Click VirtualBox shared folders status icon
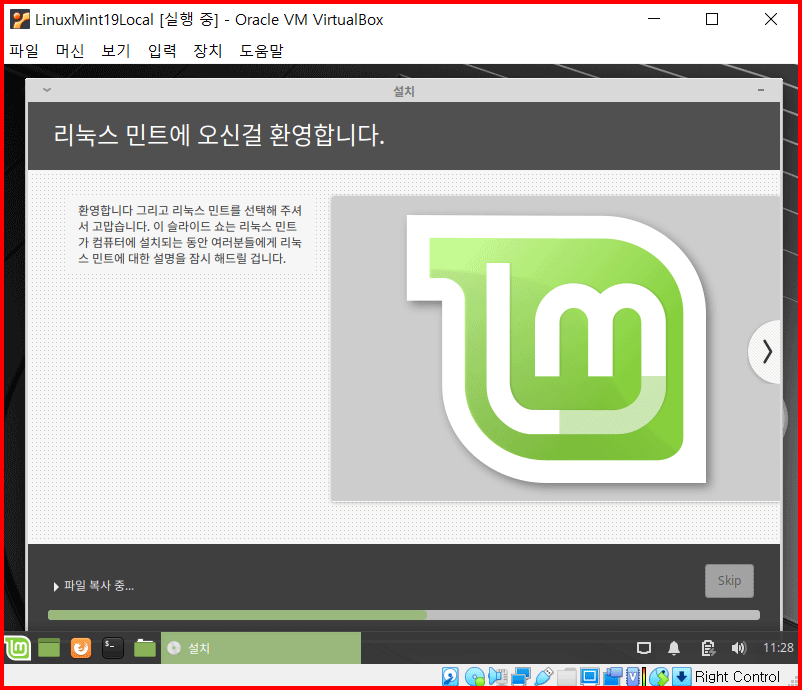The height and width of the screenshot is (690, 802). click(x=567, y=677)
